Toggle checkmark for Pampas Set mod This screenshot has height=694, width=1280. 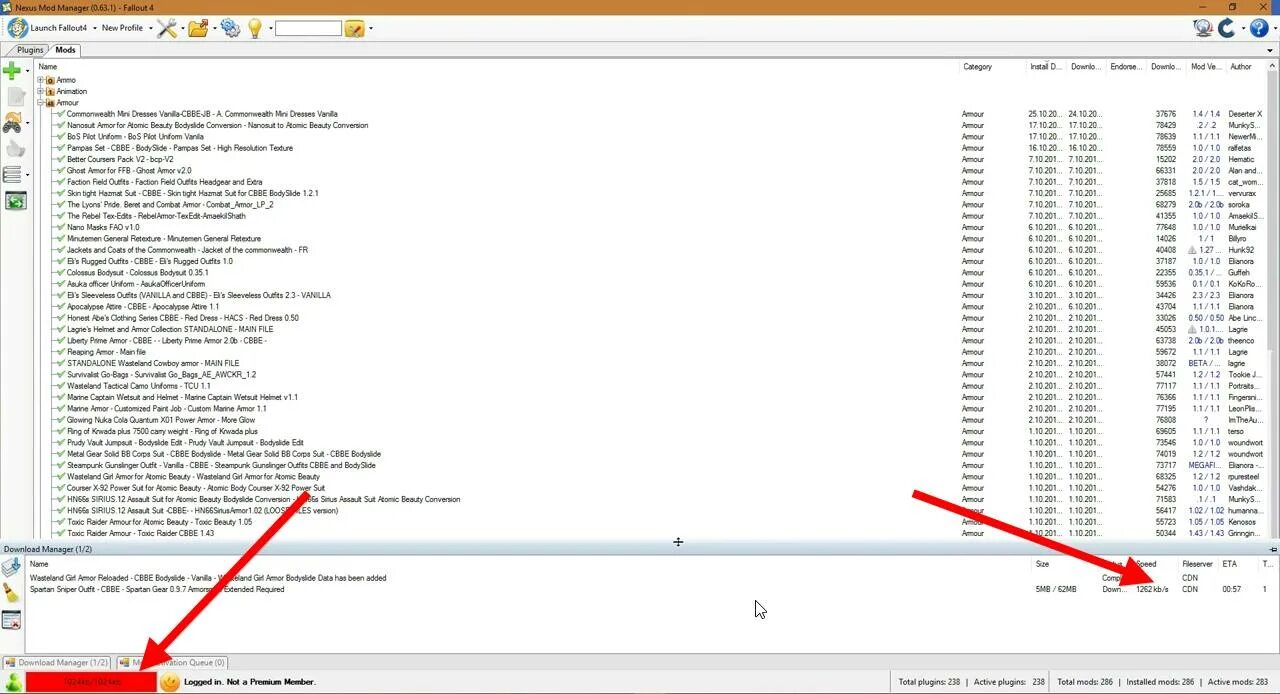[60, 148]
